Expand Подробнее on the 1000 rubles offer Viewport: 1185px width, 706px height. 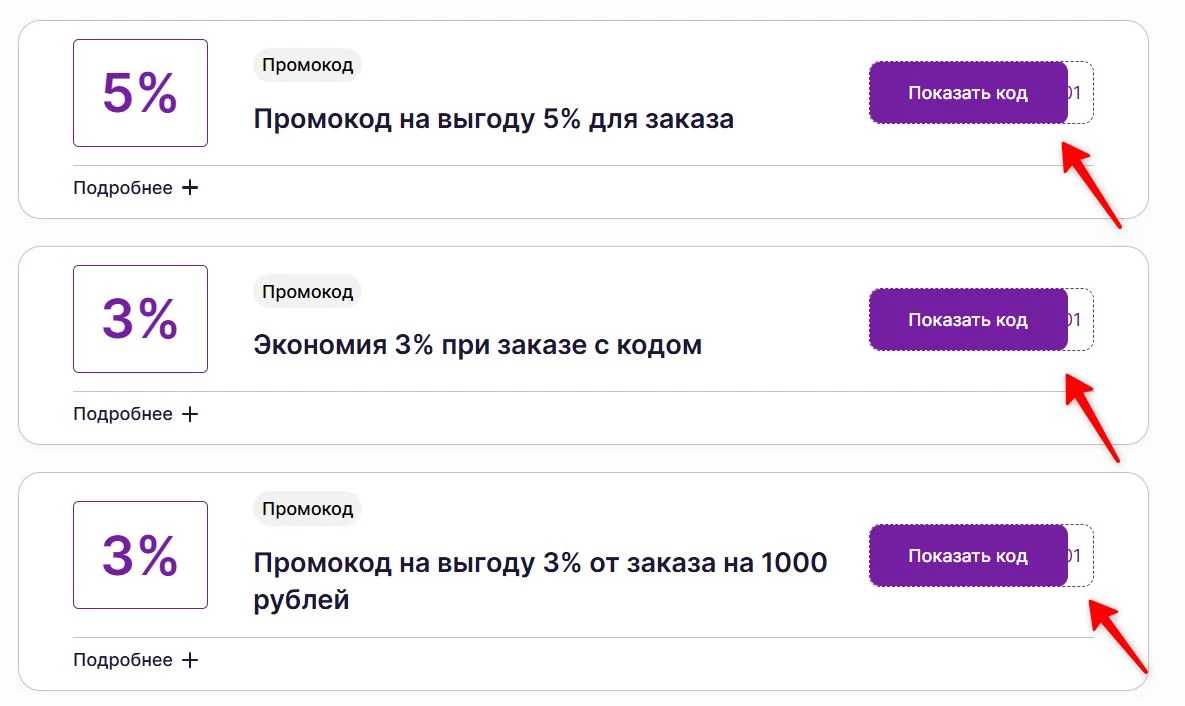point(122,659)
